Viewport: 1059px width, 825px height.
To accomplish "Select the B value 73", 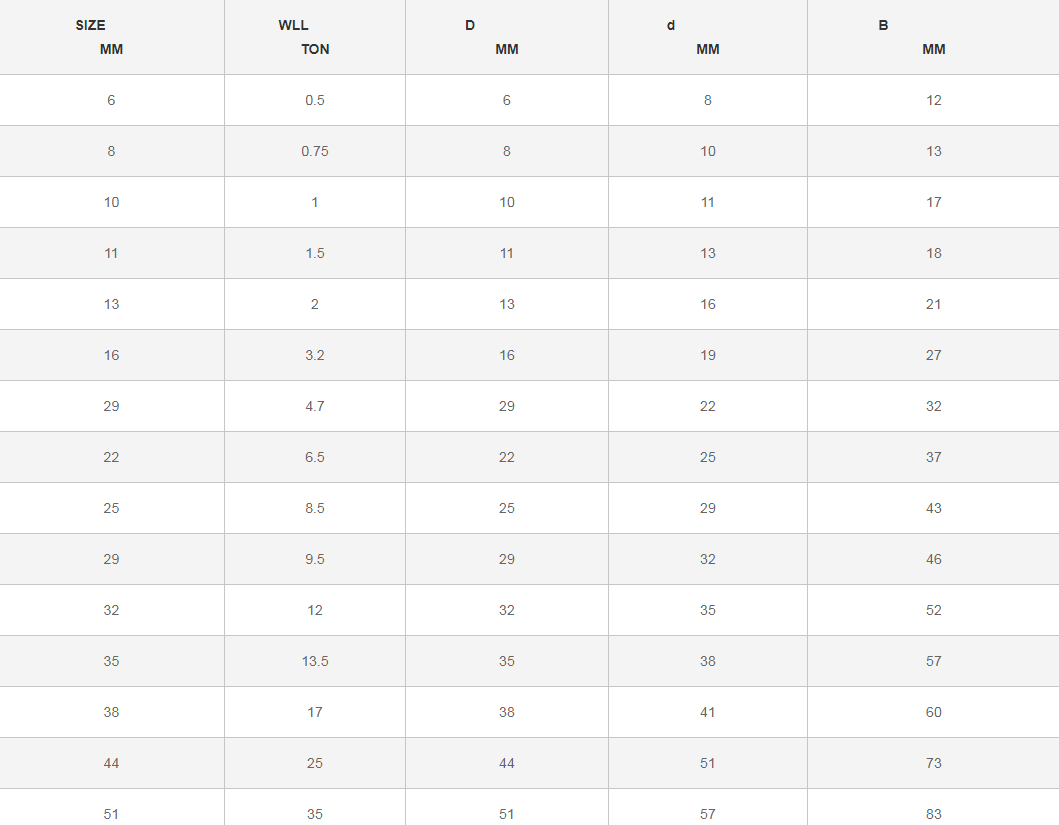I will pyautogui.click(x=933, y=763).
